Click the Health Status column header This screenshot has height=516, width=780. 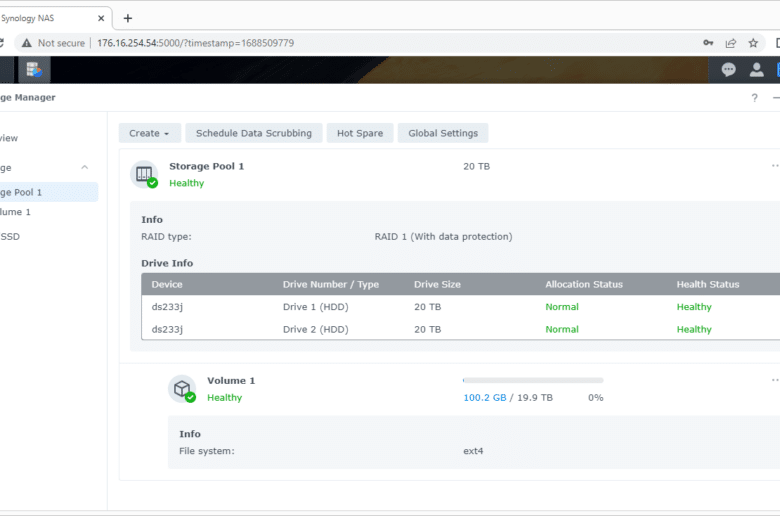point(708,285)
